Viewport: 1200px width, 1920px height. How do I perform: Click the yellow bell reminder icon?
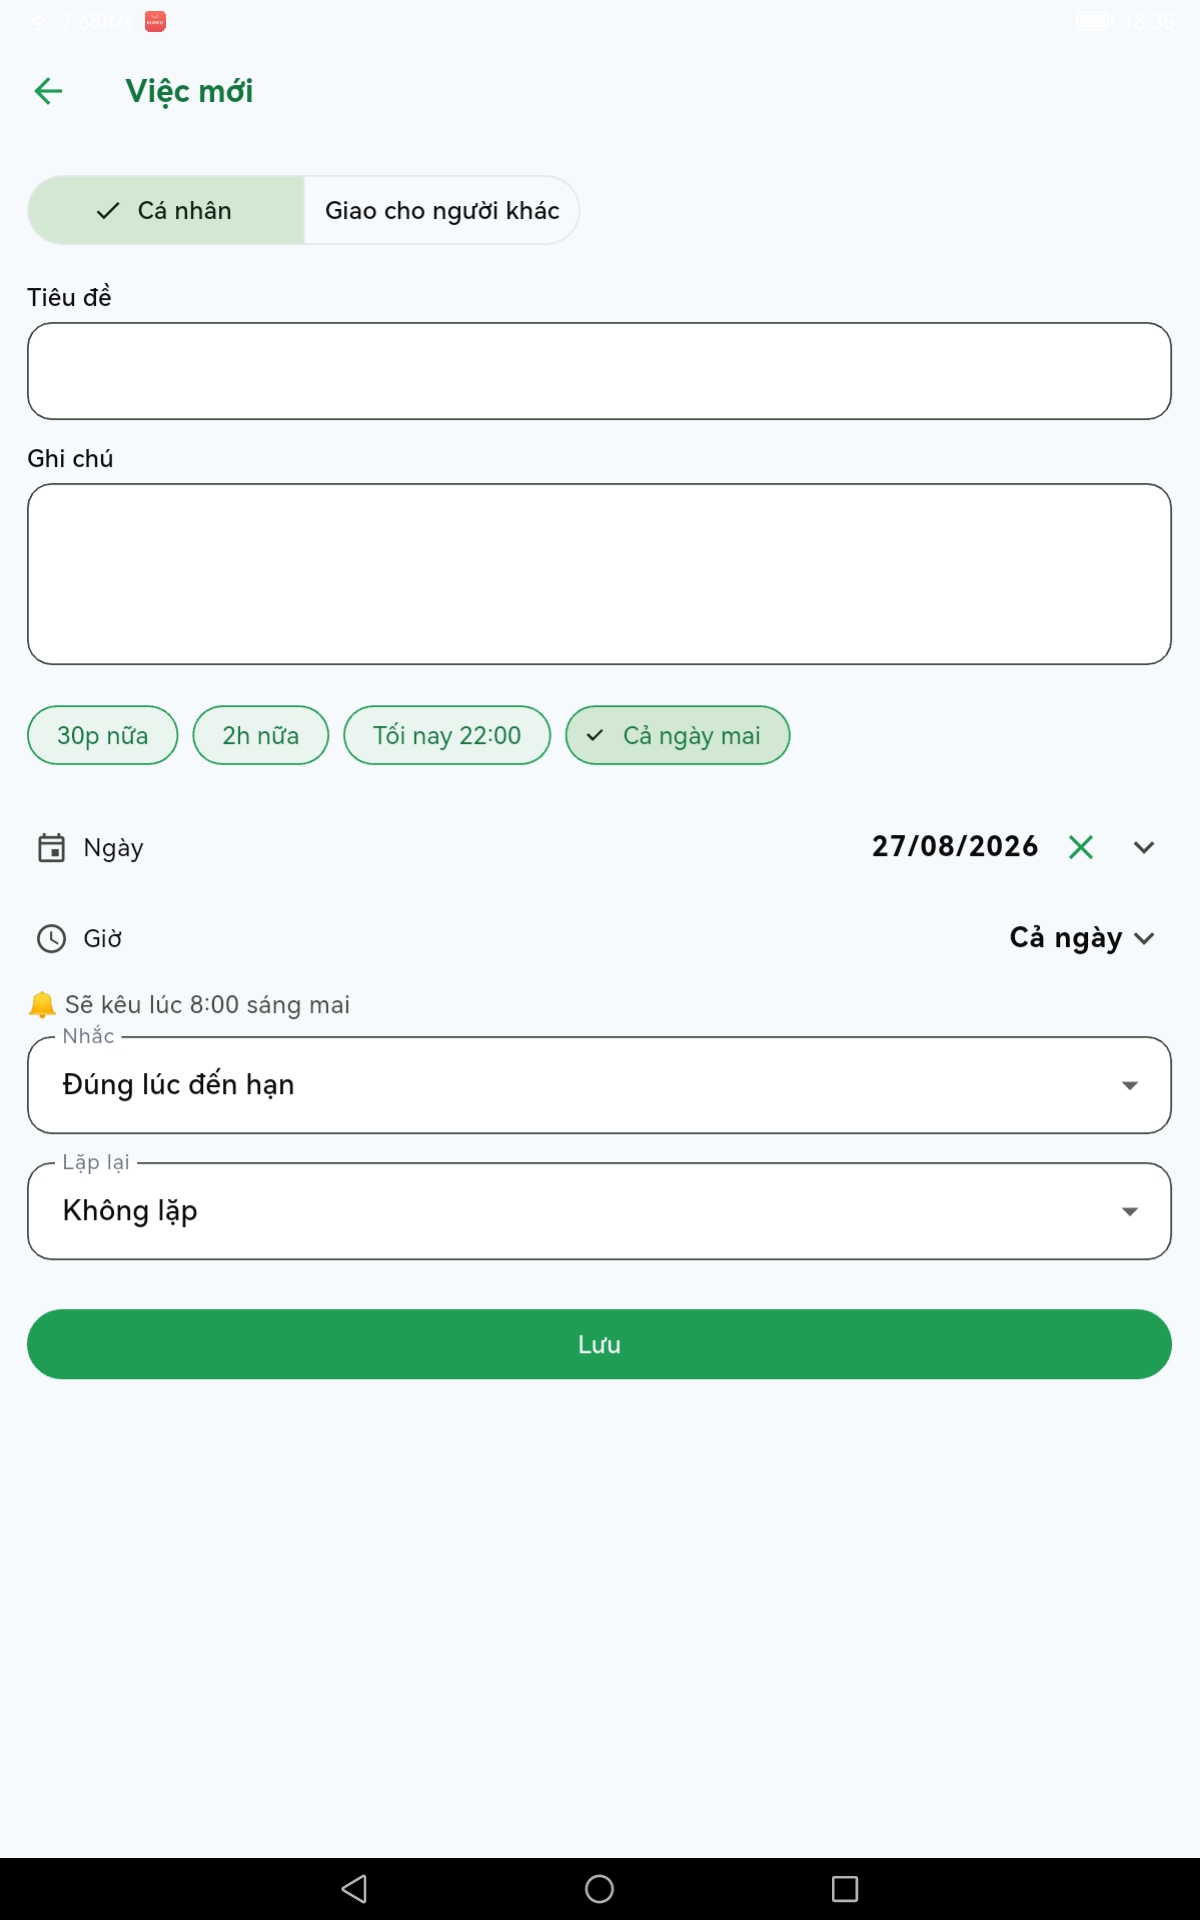pos(42,1004)
